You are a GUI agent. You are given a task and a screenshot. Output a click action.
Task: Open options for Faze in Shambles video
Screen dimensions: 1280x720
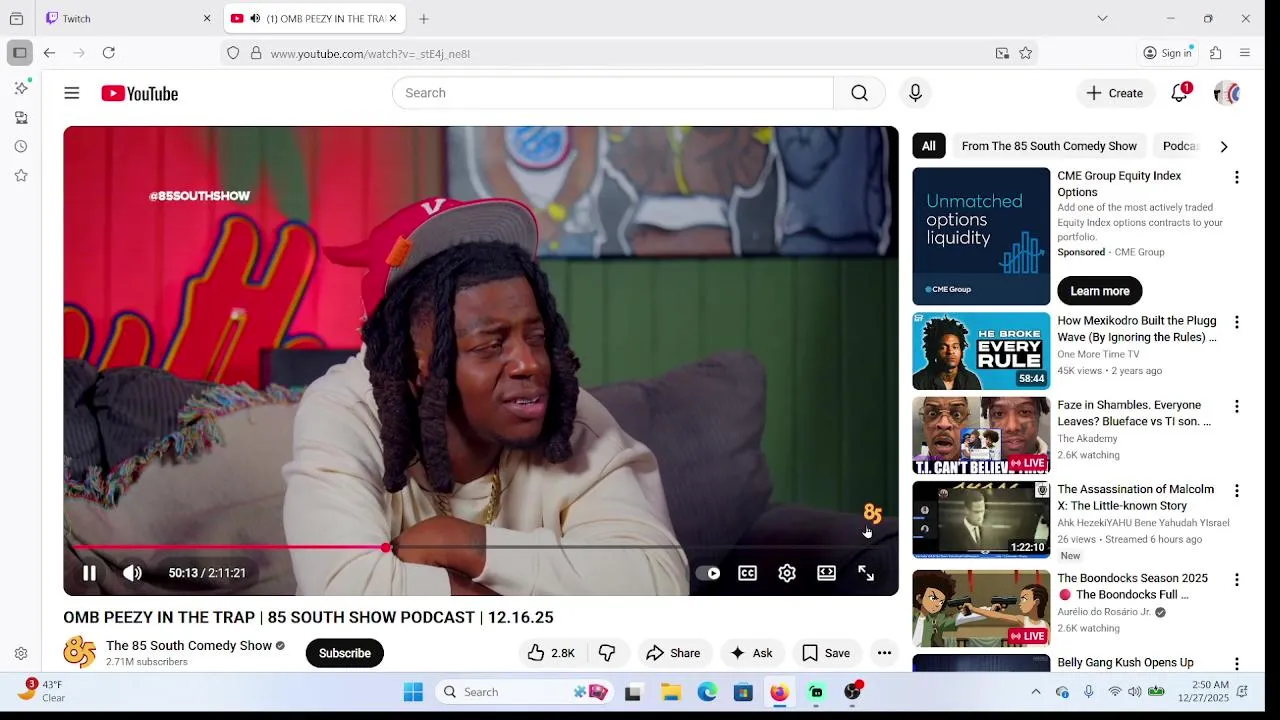pos(1236,407)
